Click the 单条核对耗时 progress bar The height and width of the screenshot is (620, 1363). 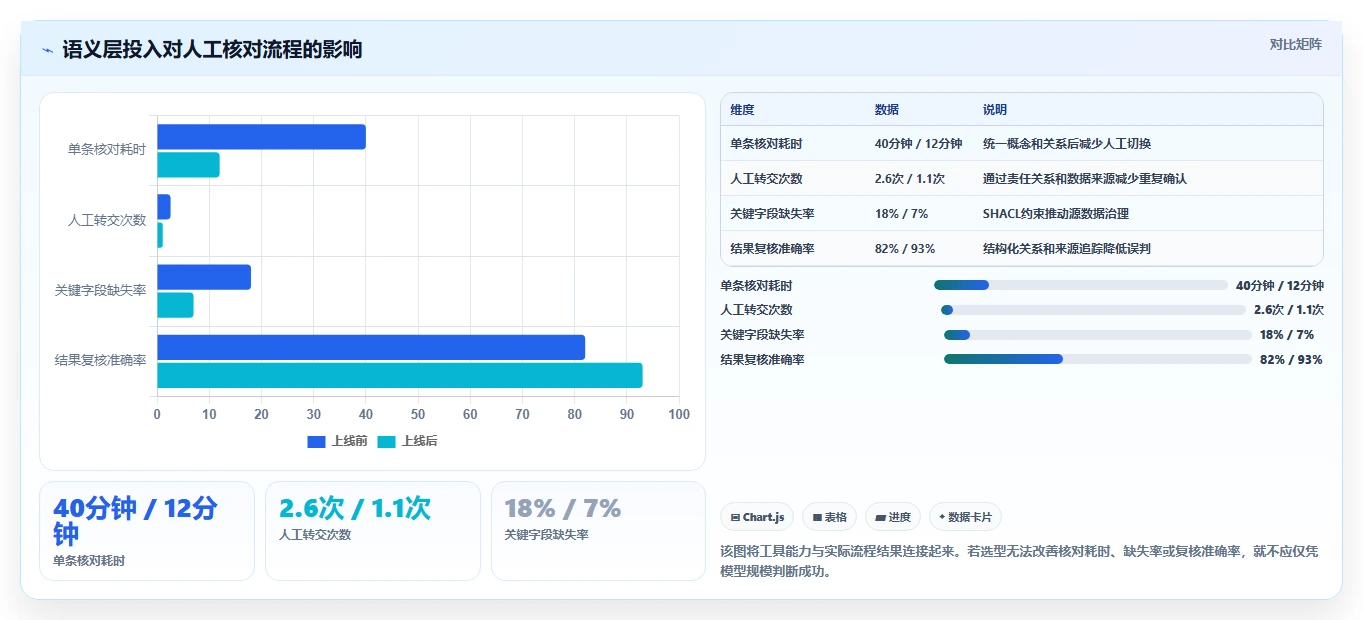pos(1080,285)
